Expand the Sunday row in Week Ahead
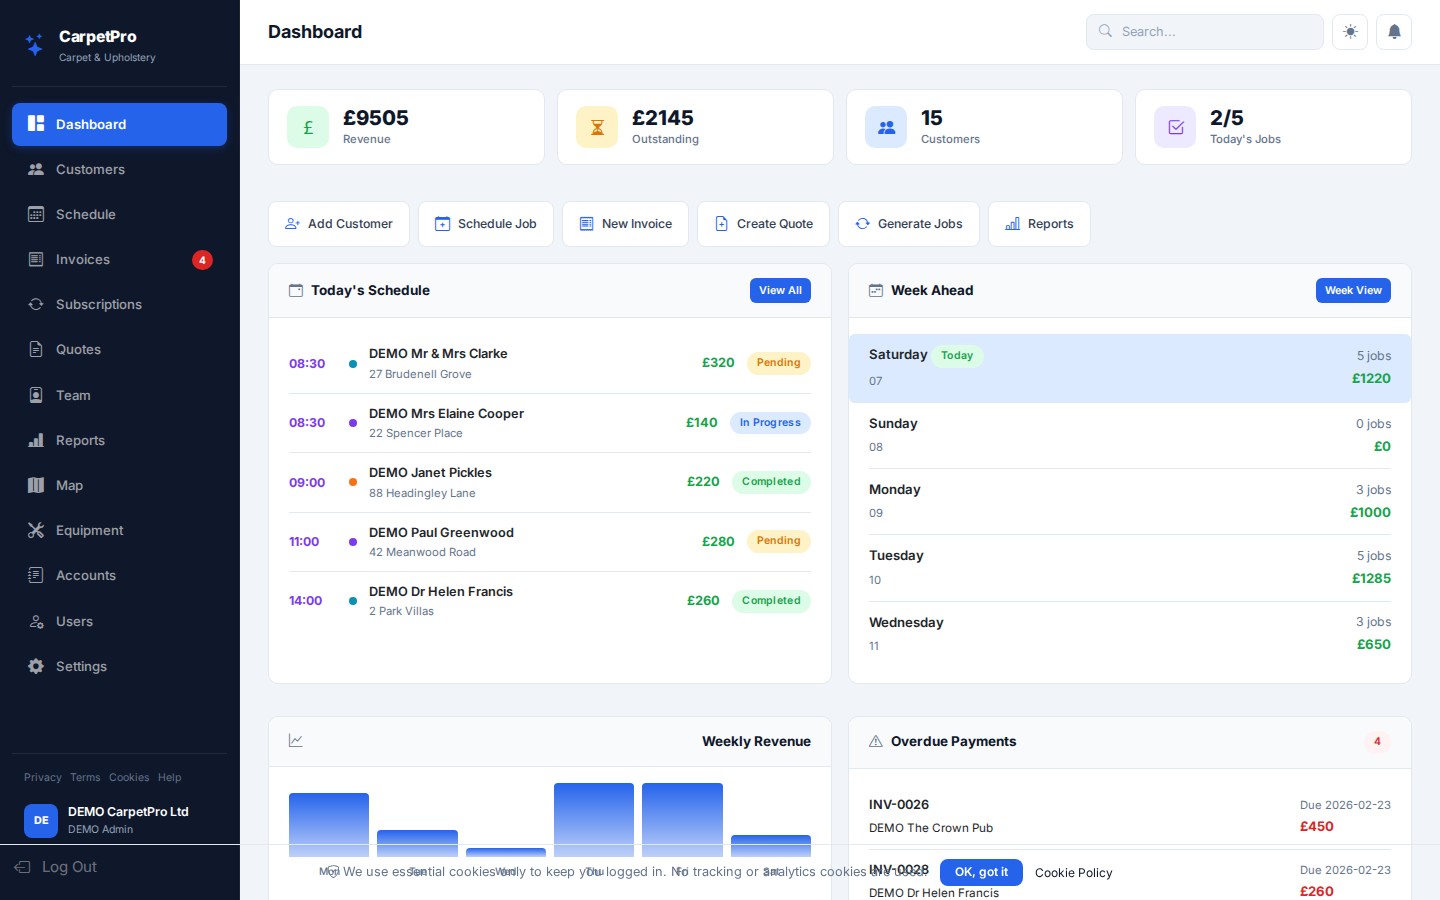Image resolution: width=1440 pixels, height=900 pixels. (x=1130, y=434)
